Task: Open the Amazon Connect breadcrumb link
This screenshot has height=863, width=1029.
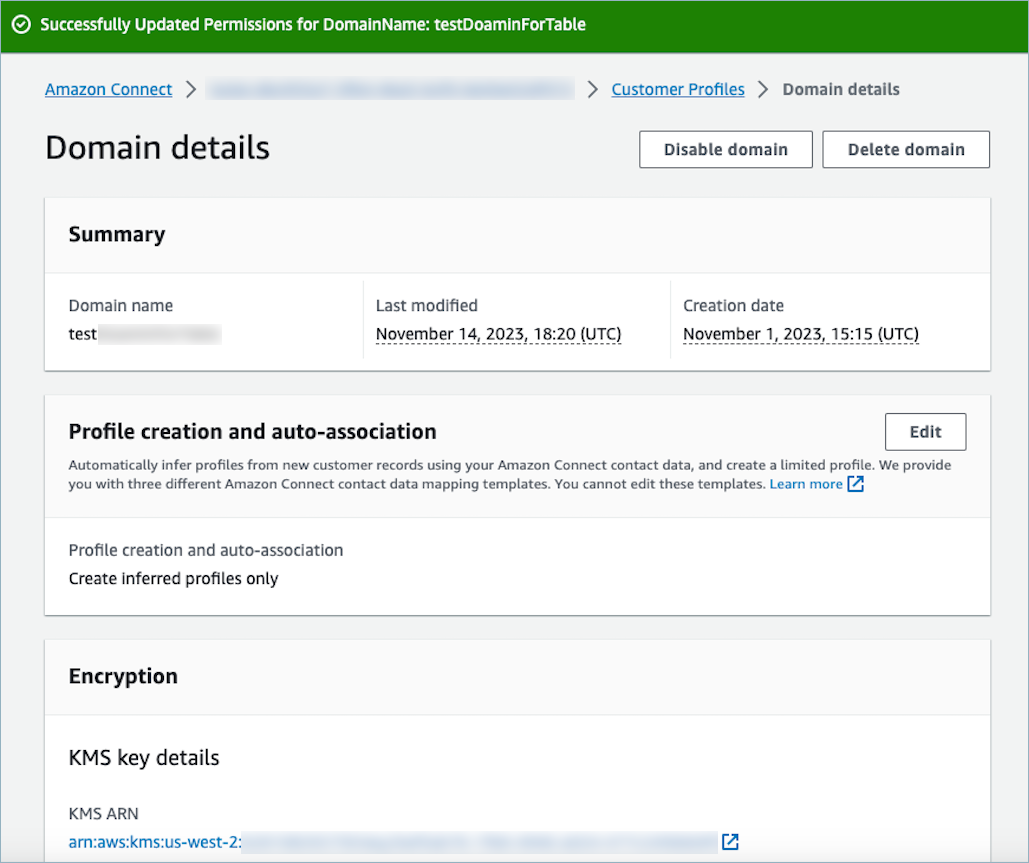Action: click(108, 90)
